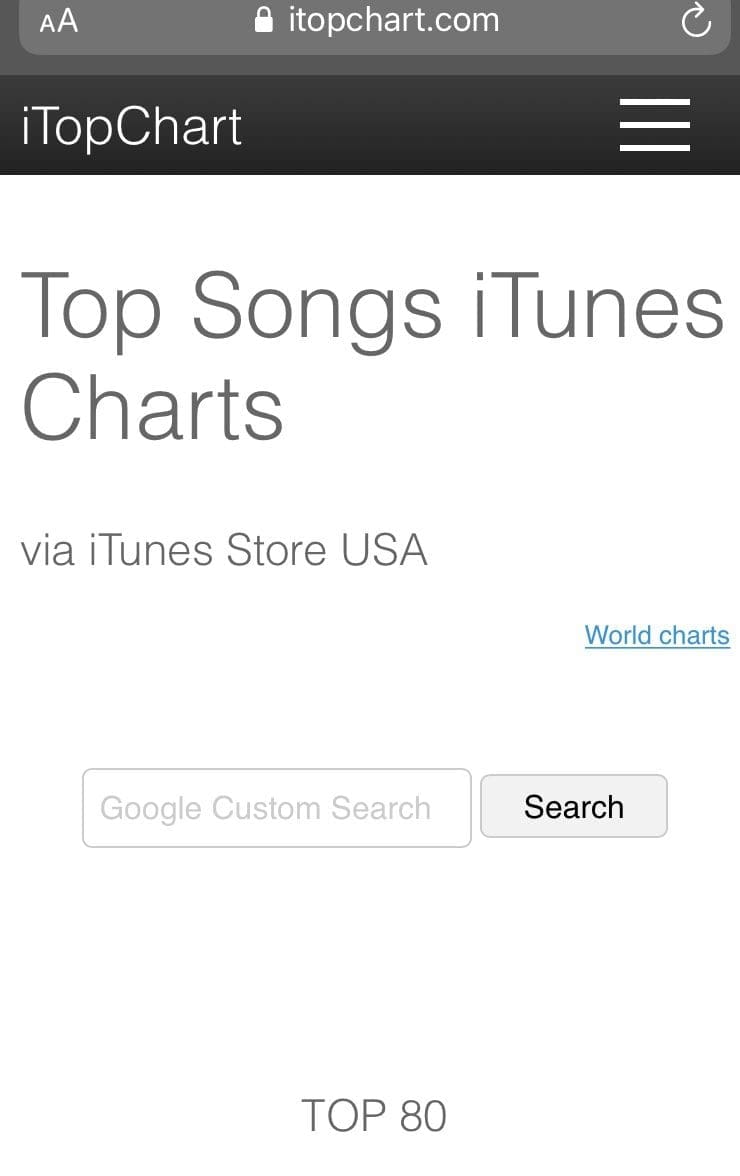The image size is (740, 1176).
Task: Click the via iTunes Store USA subtitle
Action: [224, 550]
